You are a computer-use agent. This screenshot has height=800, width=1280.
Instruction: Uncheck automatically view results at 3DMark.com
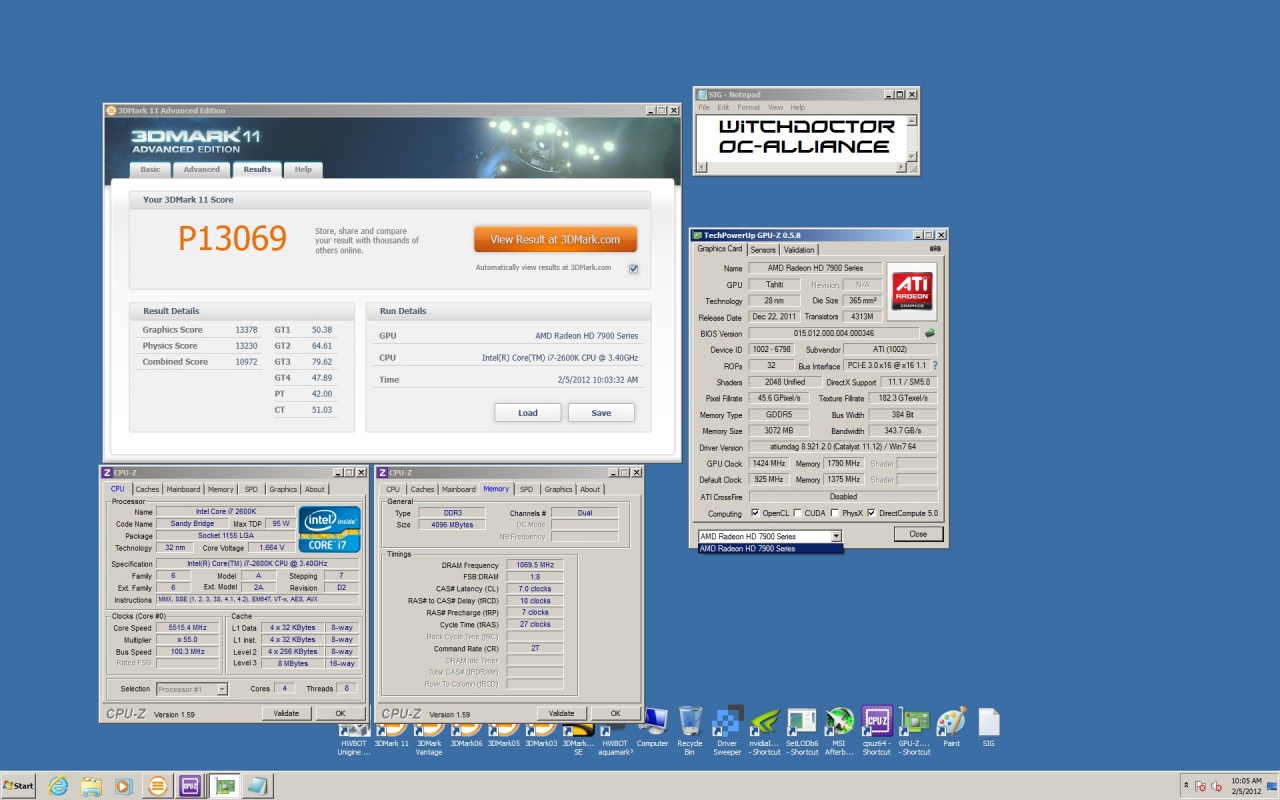click(633, 268)
